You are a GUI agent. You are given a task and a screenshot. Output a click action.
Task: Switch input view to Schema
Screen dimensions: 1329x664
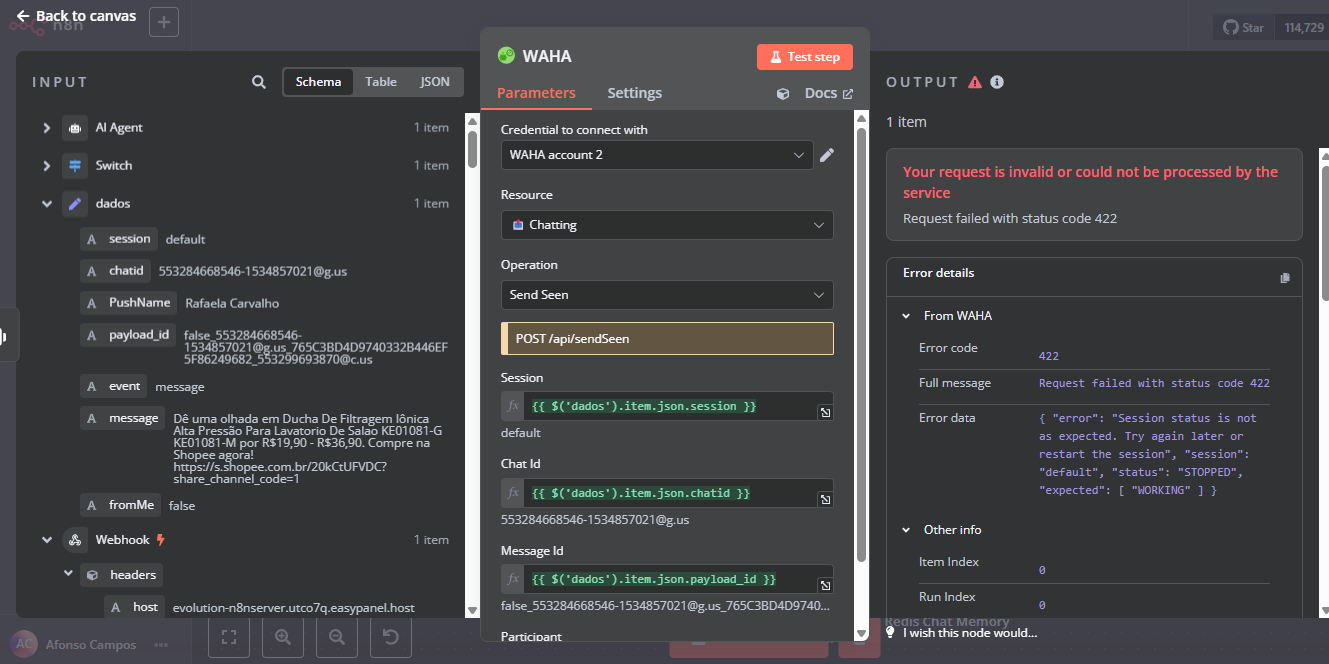pos(319,82)
